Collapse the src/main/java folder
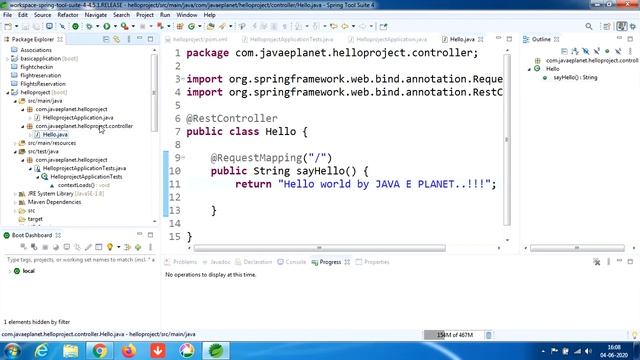This screenshot has width=640, height=360. click(x=15, y=101)
